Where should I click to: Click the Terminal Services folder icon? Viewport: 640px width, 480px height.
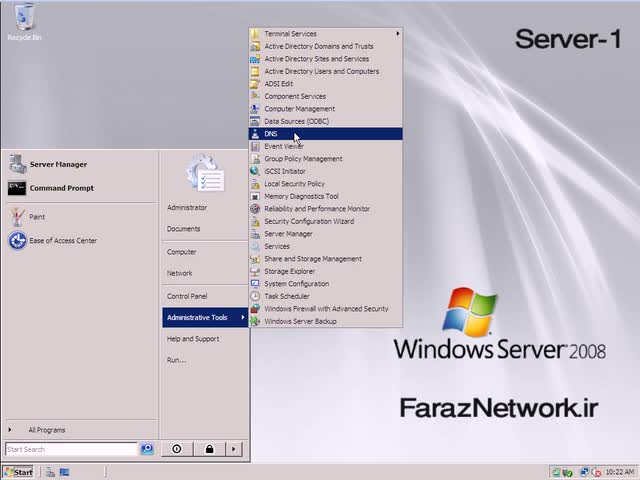point(255,33)
